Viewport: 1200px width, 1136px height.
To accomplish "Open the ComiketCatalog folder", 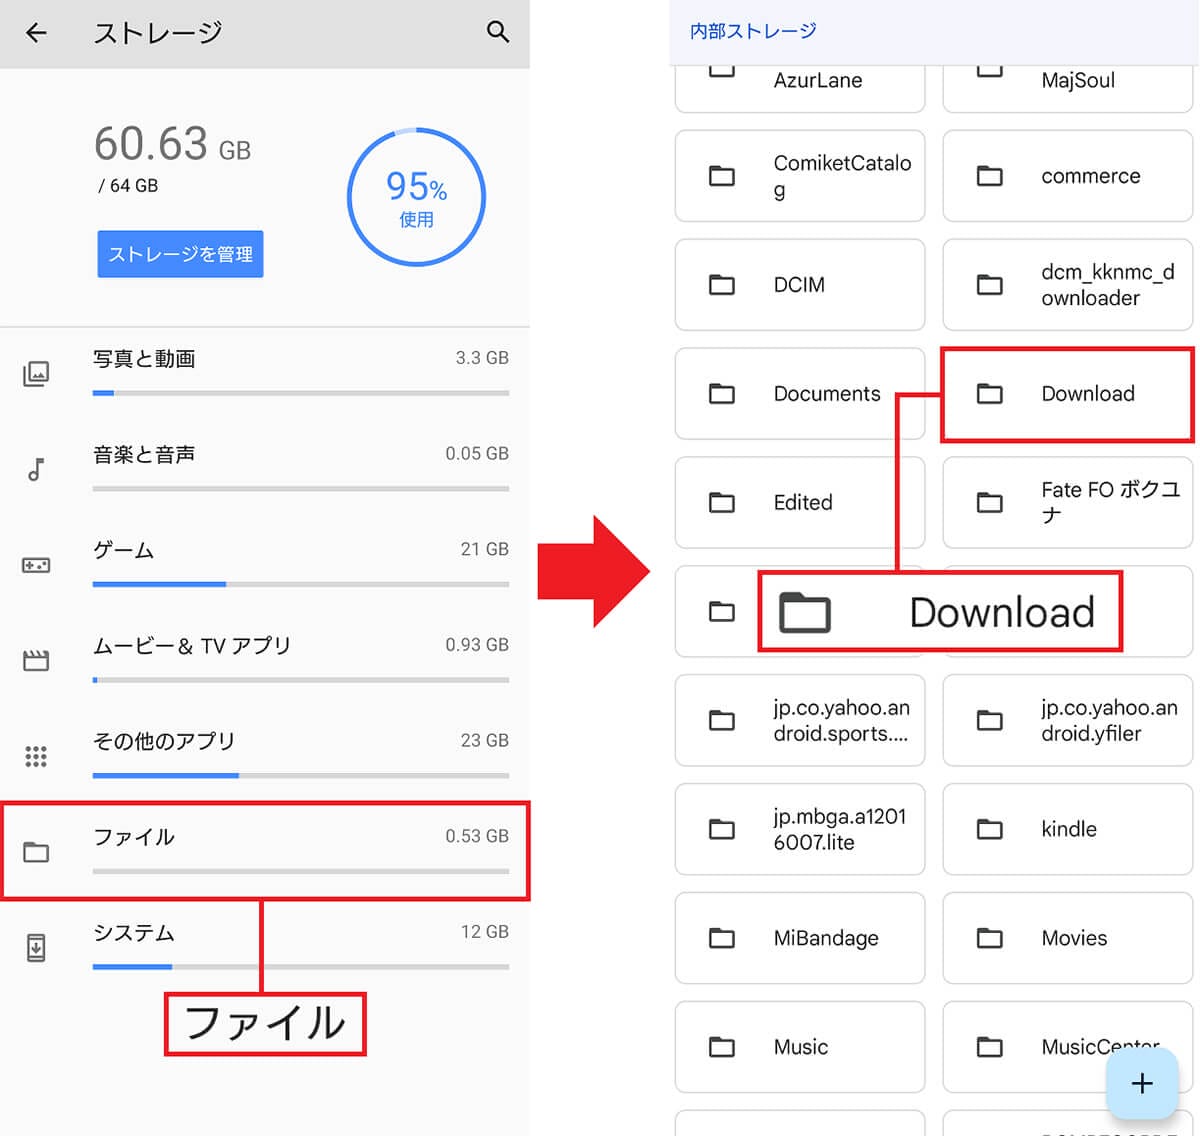I will pyautogui.click(x=800, y=176).
